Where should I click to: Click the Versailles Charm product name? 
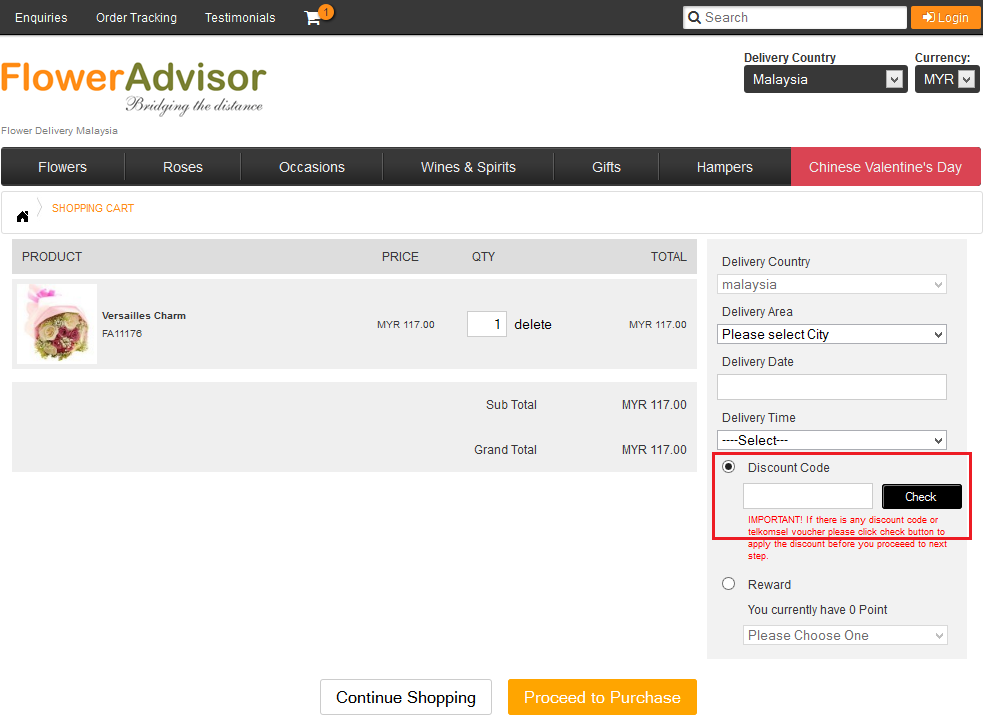coord(144,315)
